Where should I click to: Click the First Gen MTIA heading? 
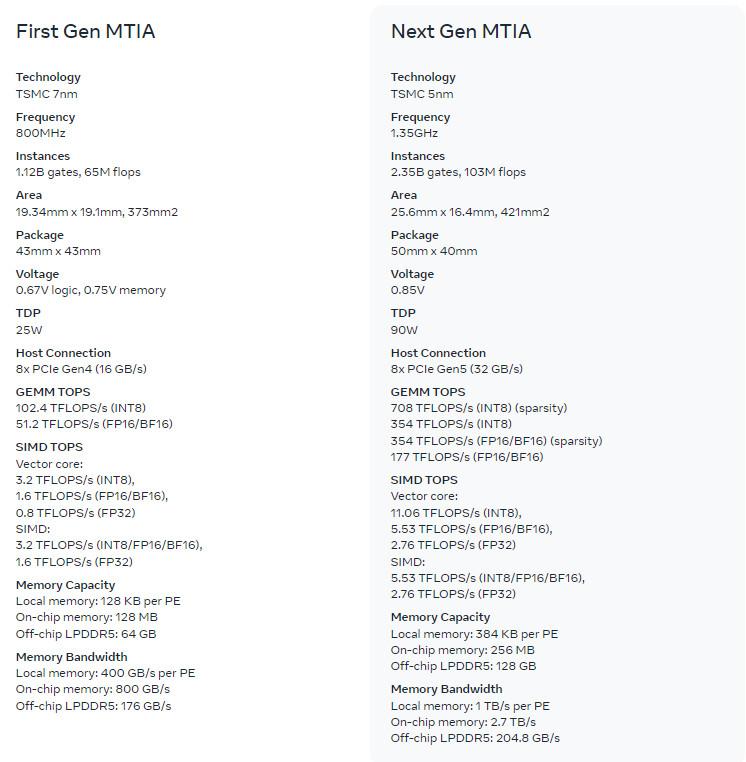tap(85, 32)
